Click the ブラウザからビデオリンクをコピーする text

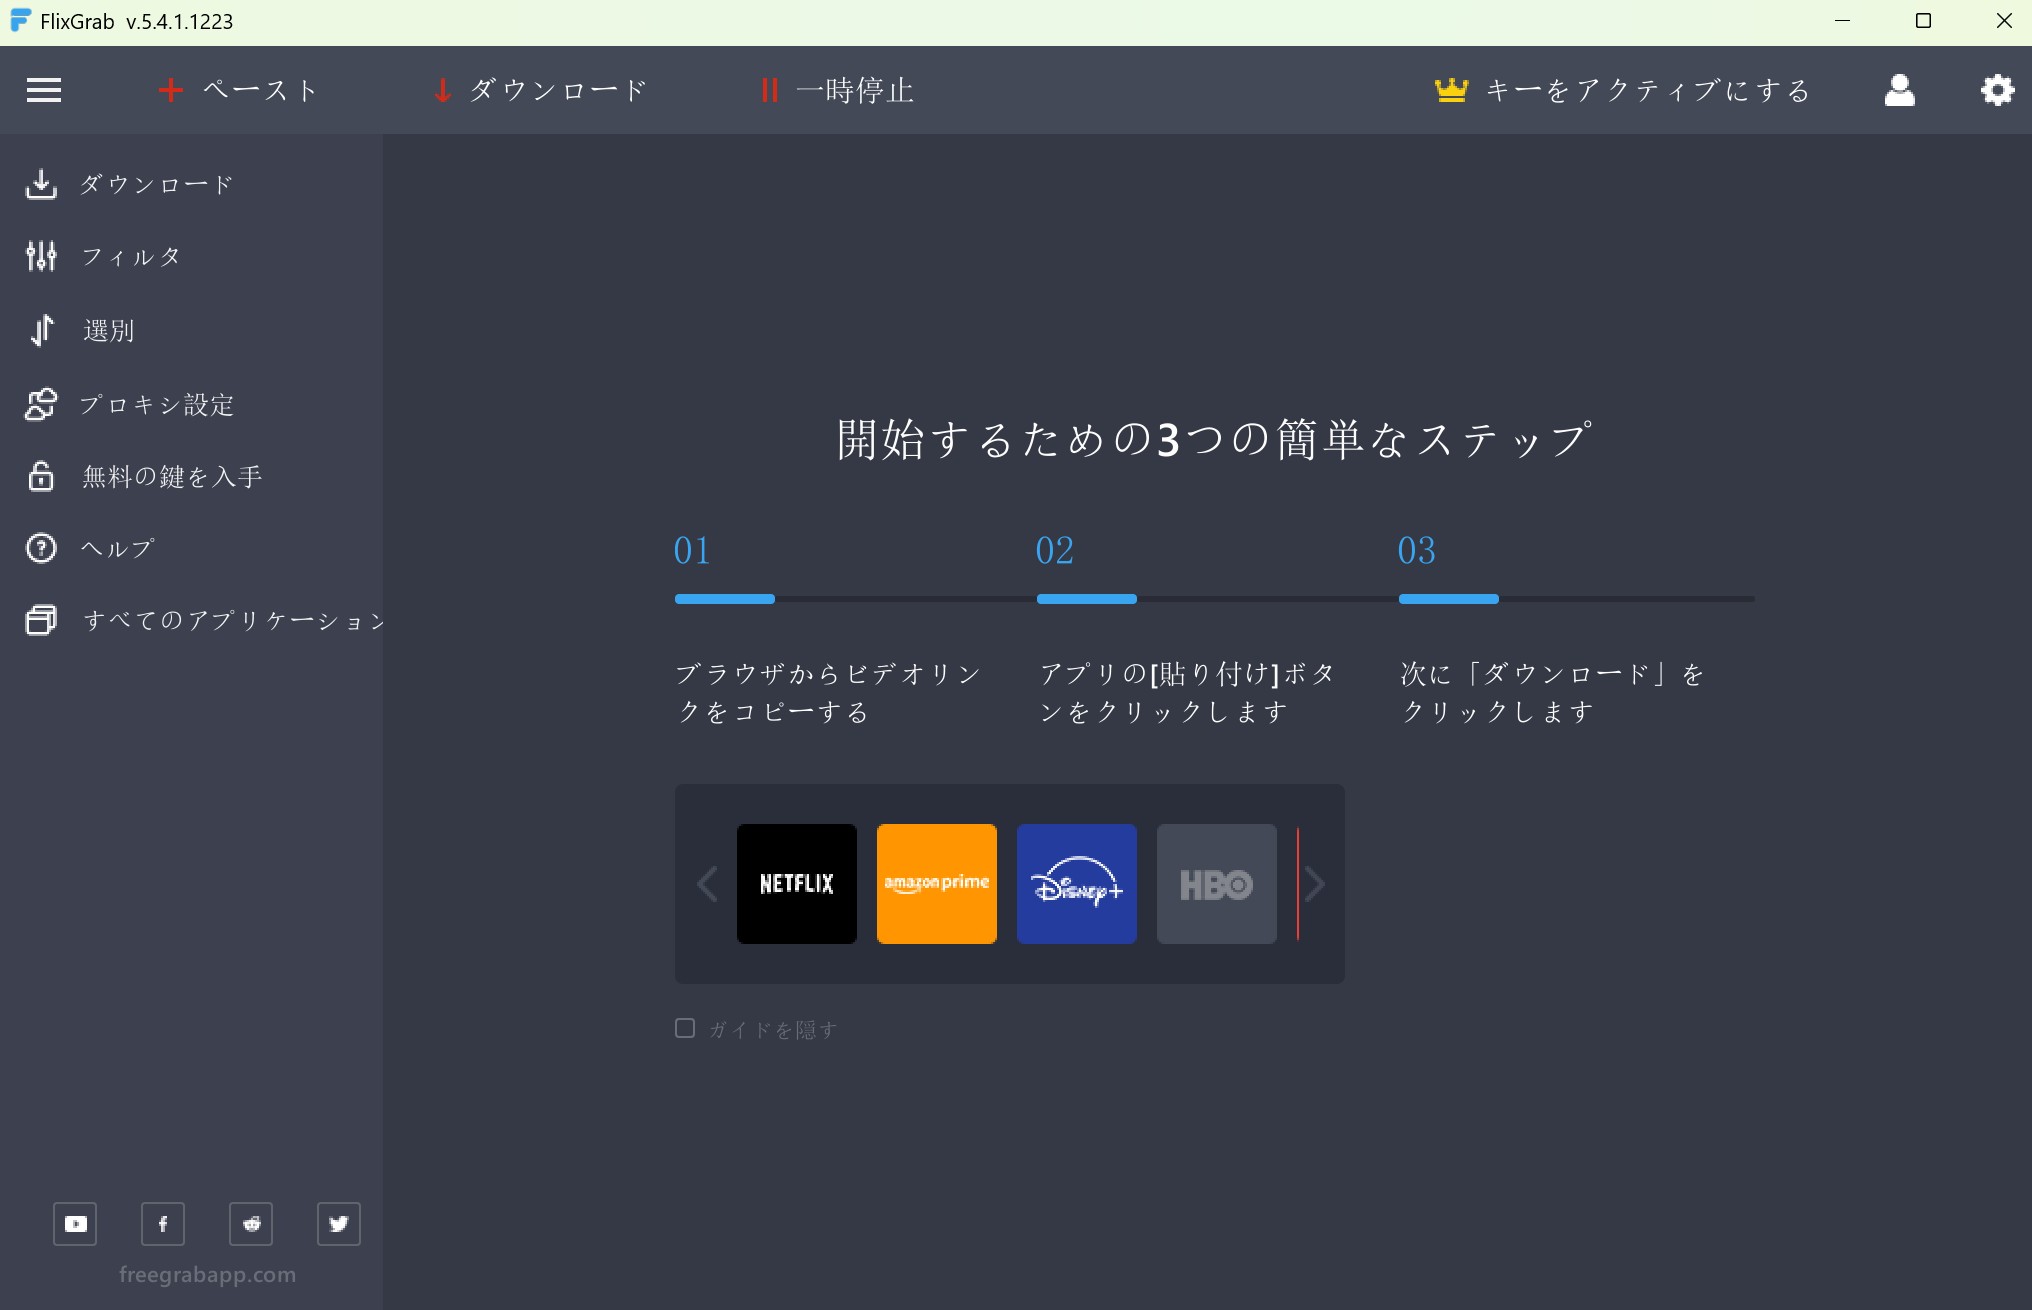(x=829, y=692)
